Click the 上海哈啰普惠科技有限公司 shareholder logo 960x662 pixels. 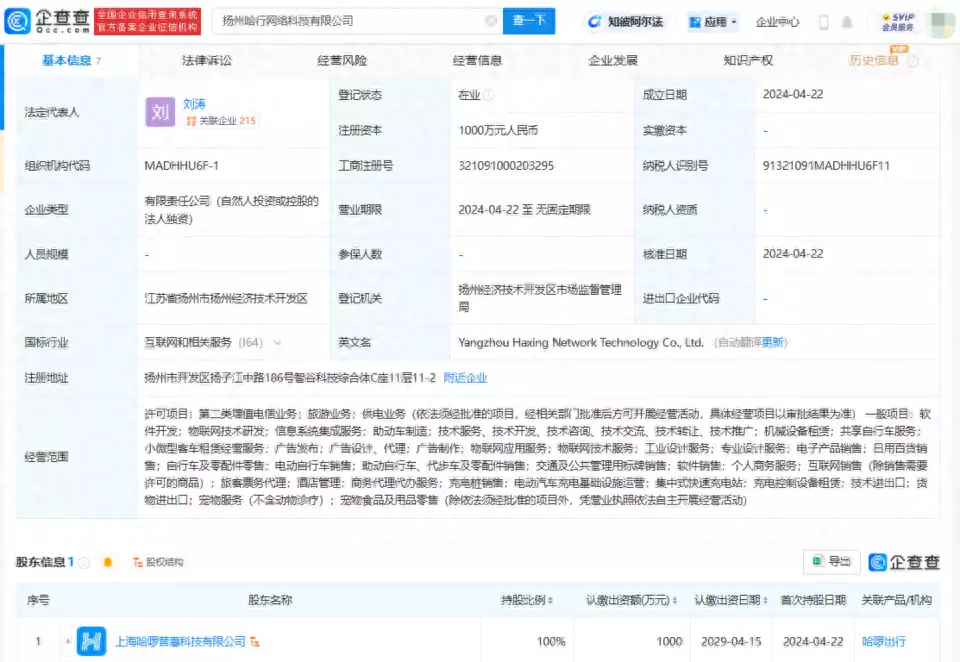91,641
